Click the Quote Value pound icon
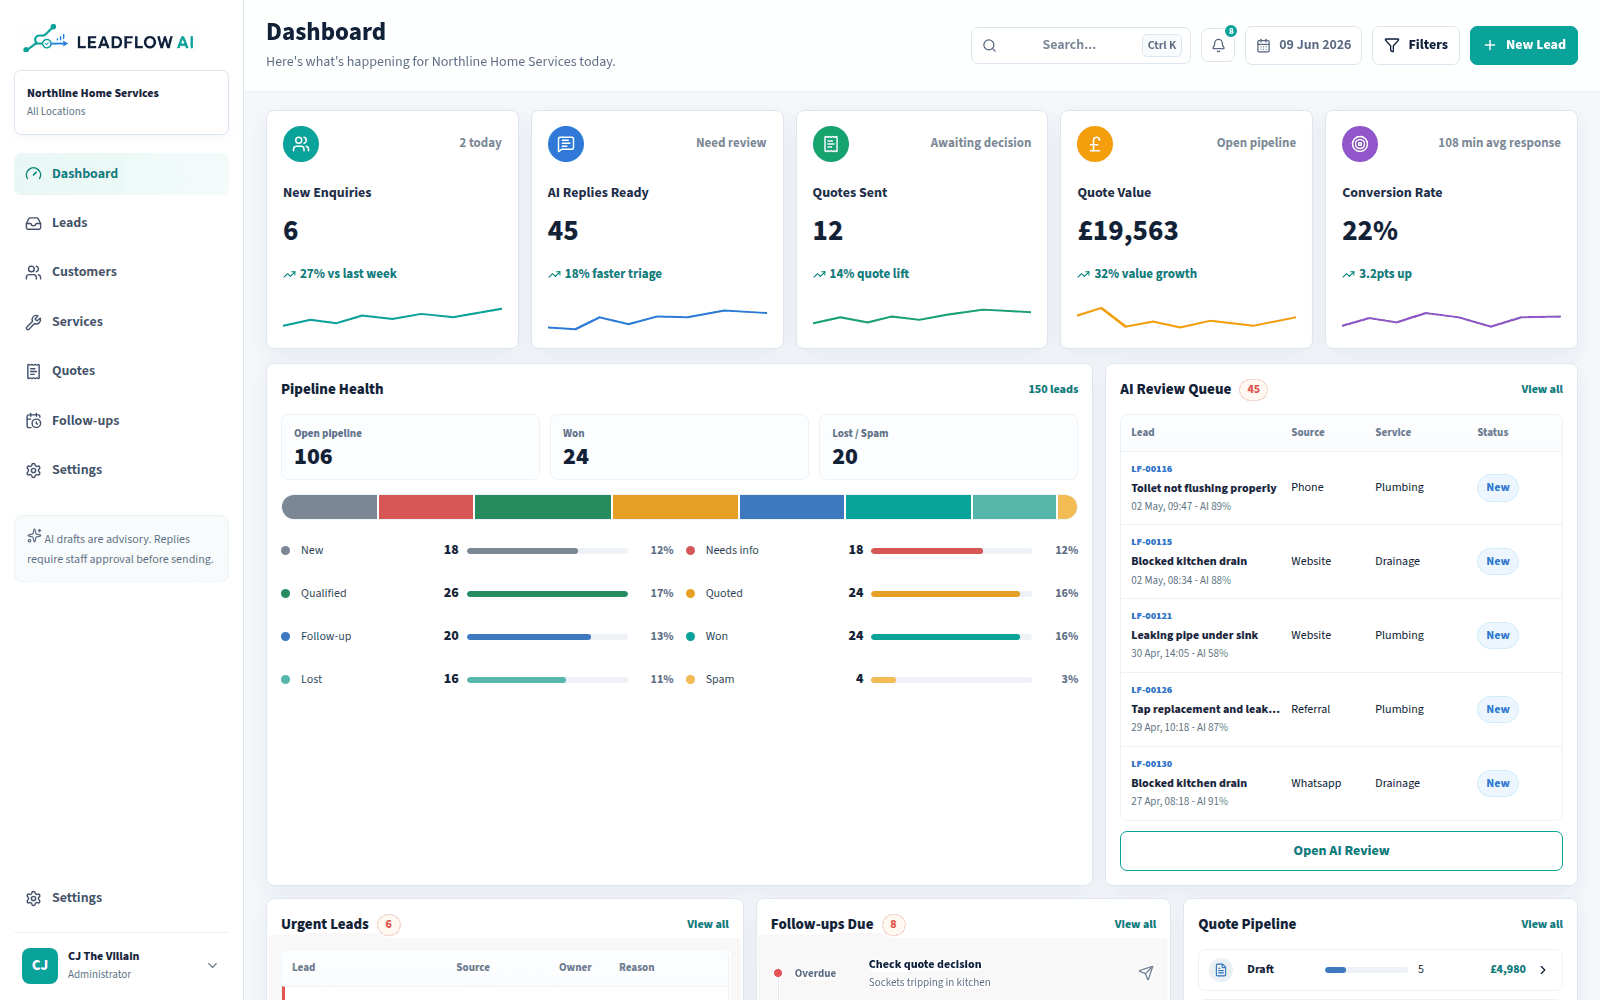The image size is (1600, 1000). coord(1095,144)
